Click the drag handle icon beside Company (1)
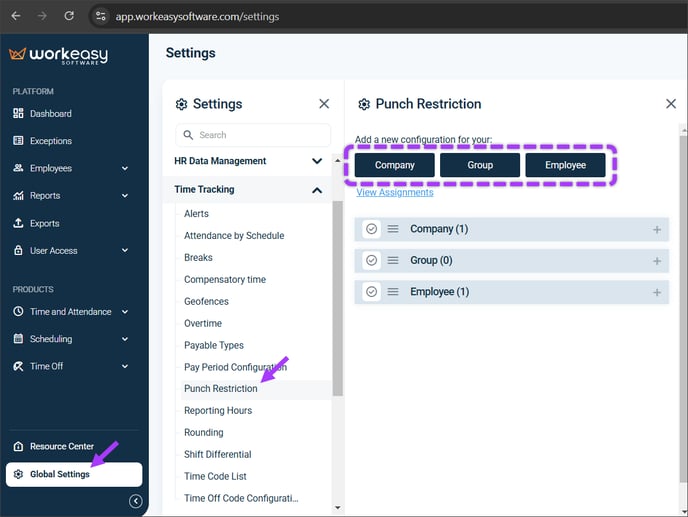Viewport: 688px width, 517px height. click(x=393, y=229)
